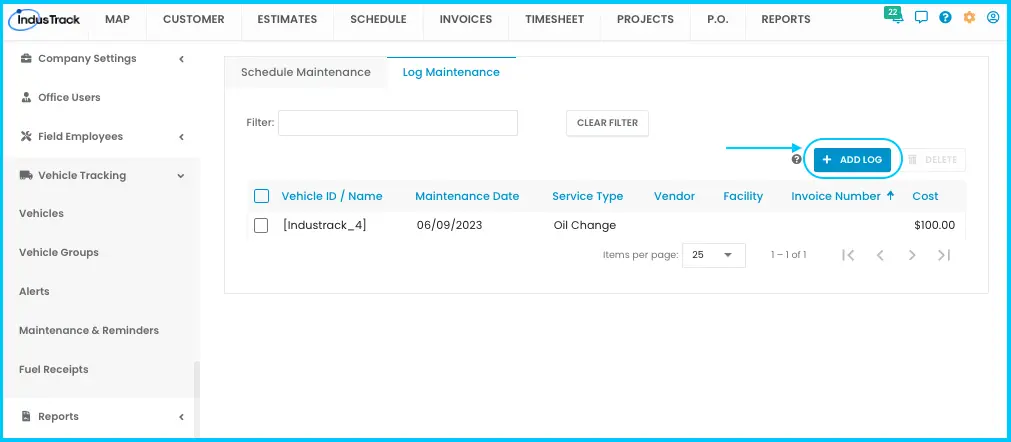Click the Invoice Number sort arrow
The image size is (1011, 442).
891,196
